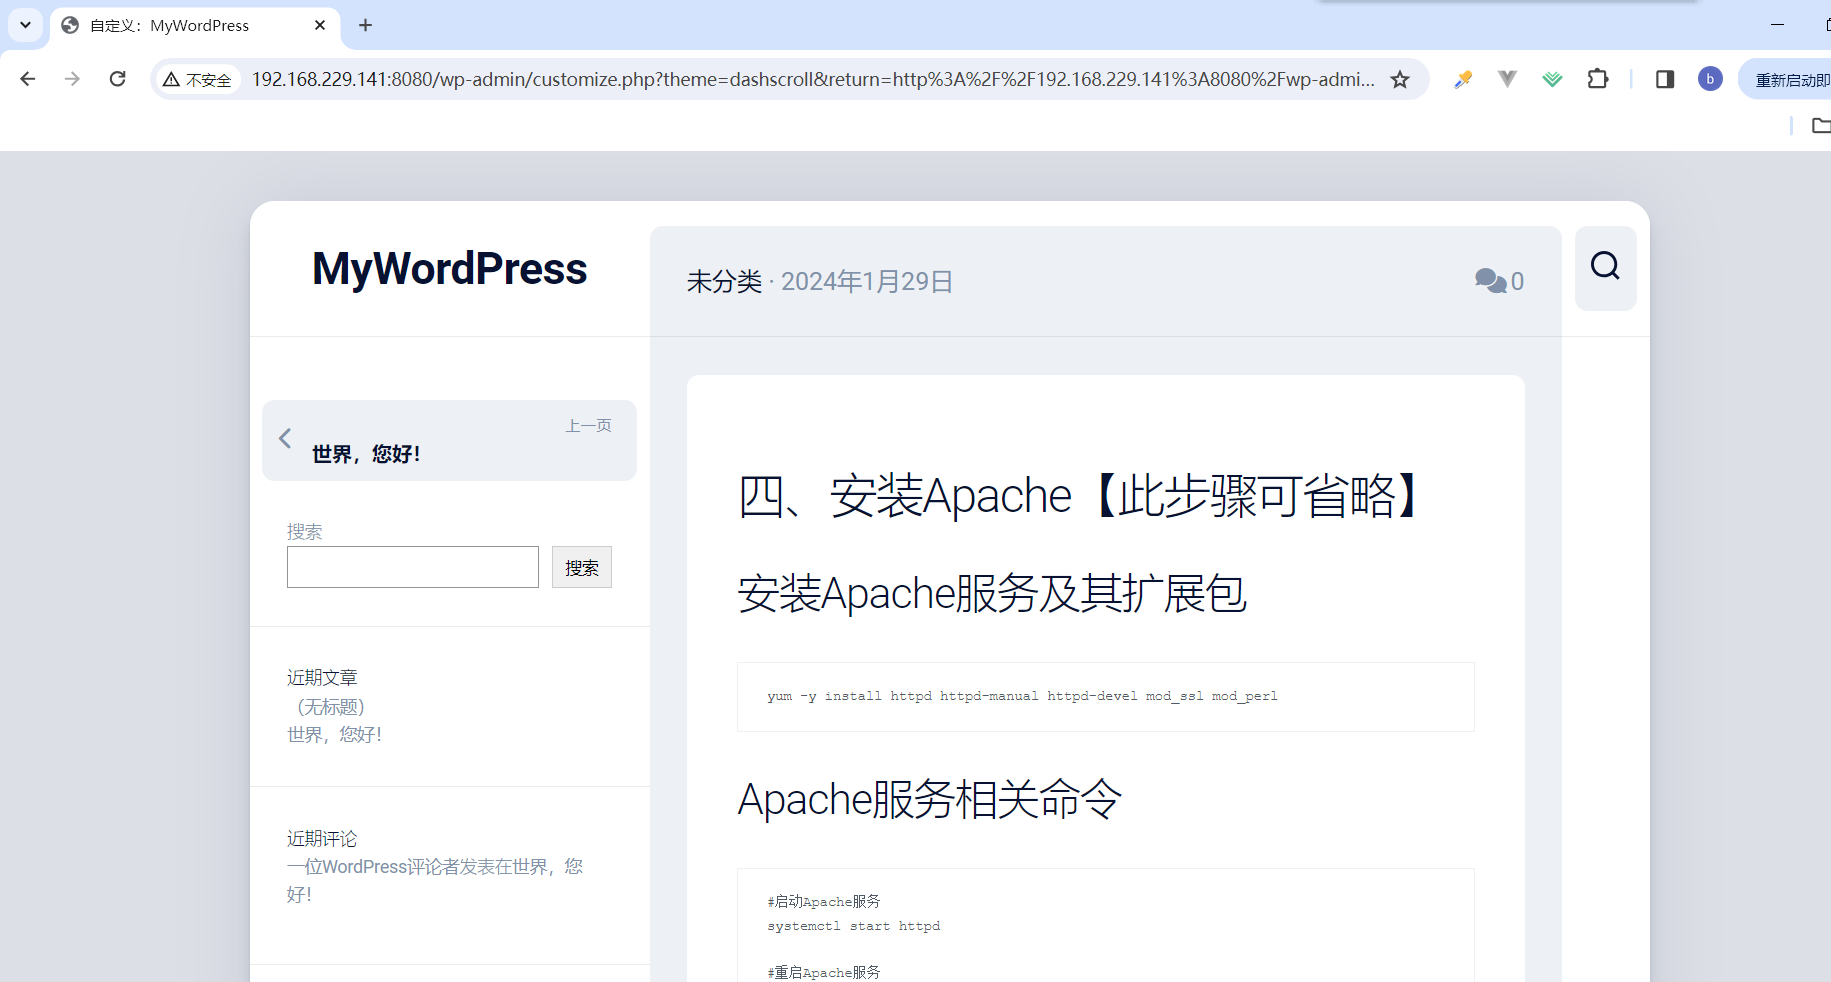Viewport: 1831px width, 982px height.
Task: Click the 搜索 submit button
Action: (x=582, y=567)
